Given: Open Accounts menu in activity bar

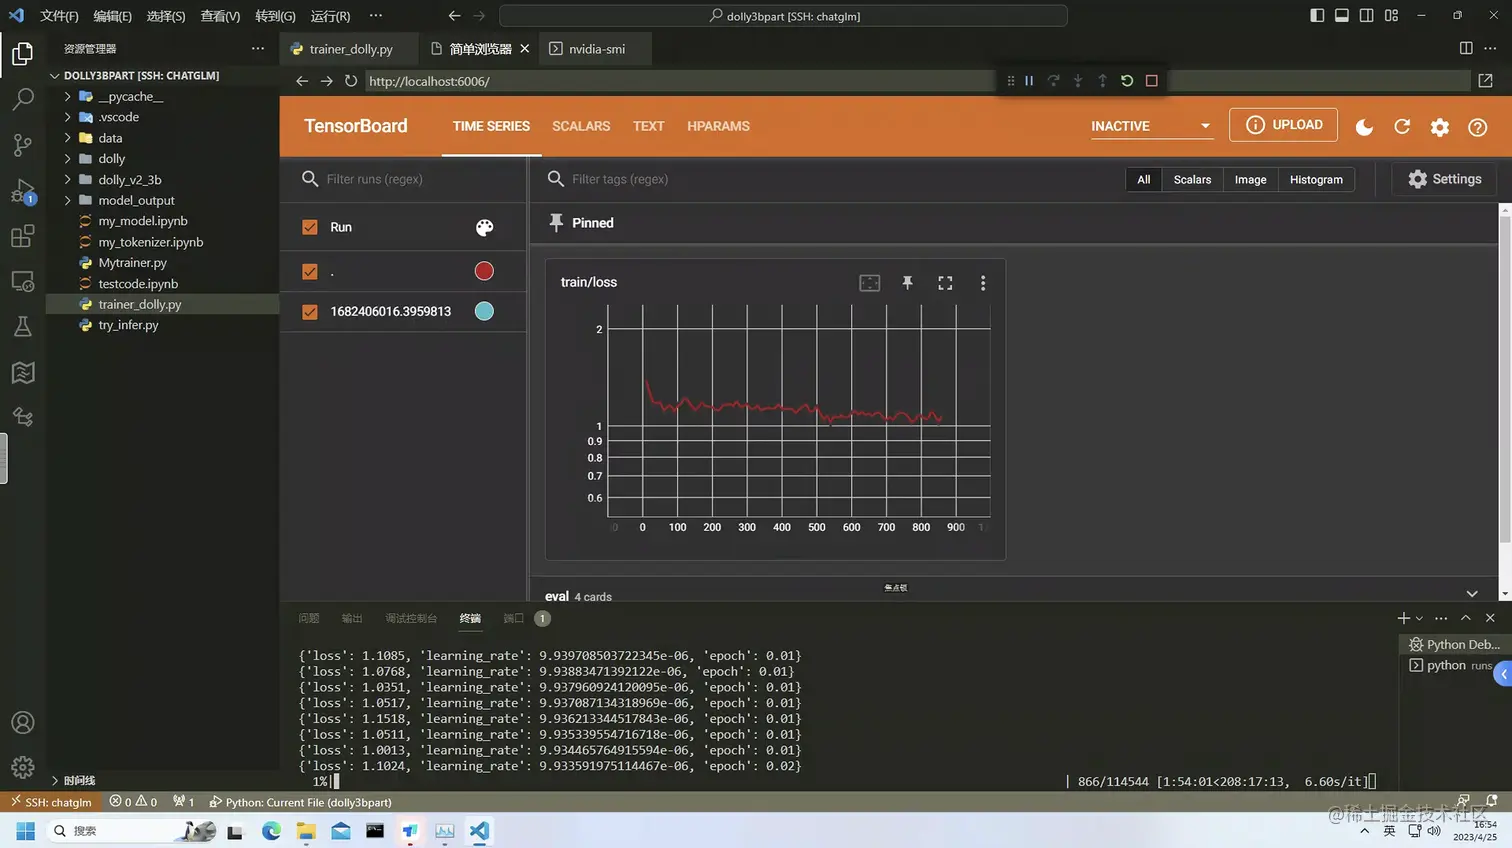Looking at the screenshot, I should 22,722.
